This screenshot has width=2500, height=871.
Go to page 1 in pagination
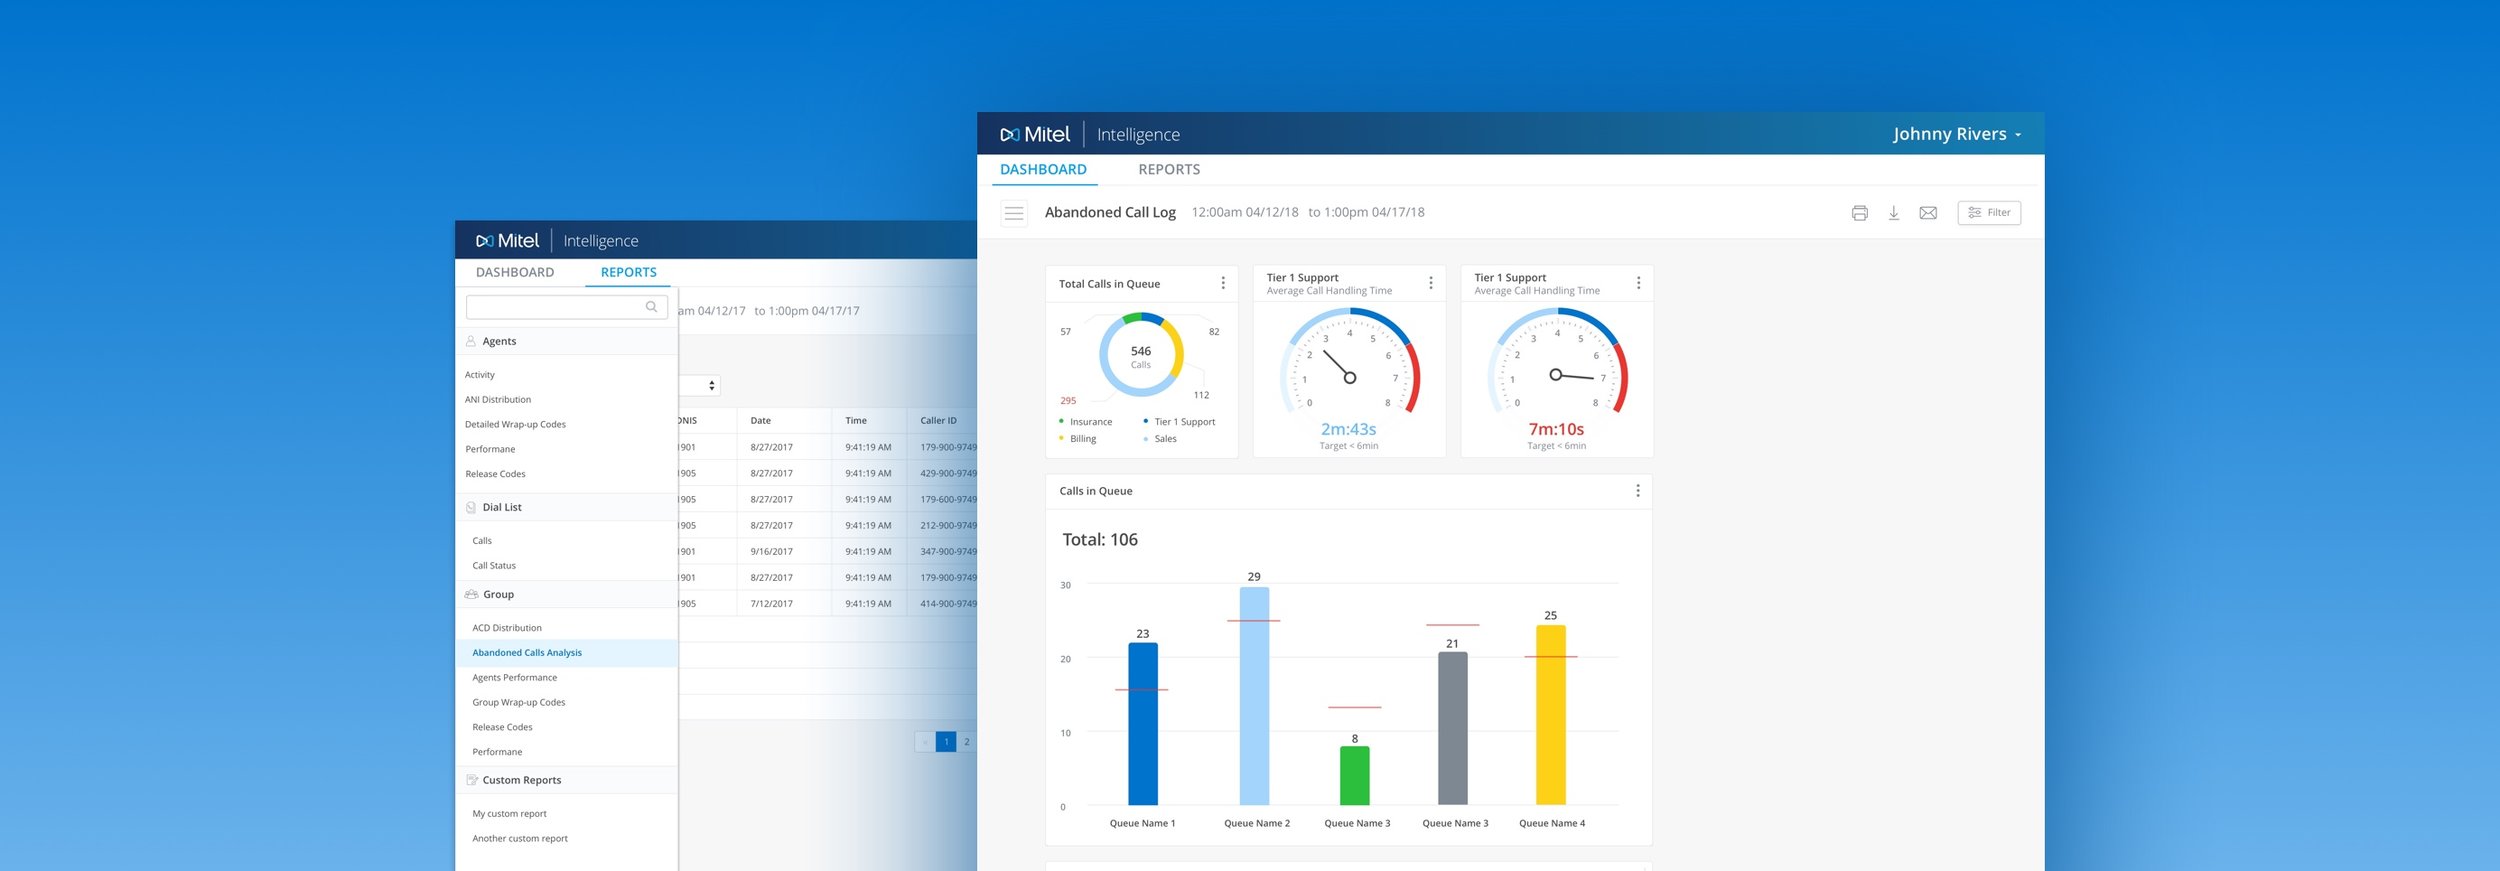(946, 742)
